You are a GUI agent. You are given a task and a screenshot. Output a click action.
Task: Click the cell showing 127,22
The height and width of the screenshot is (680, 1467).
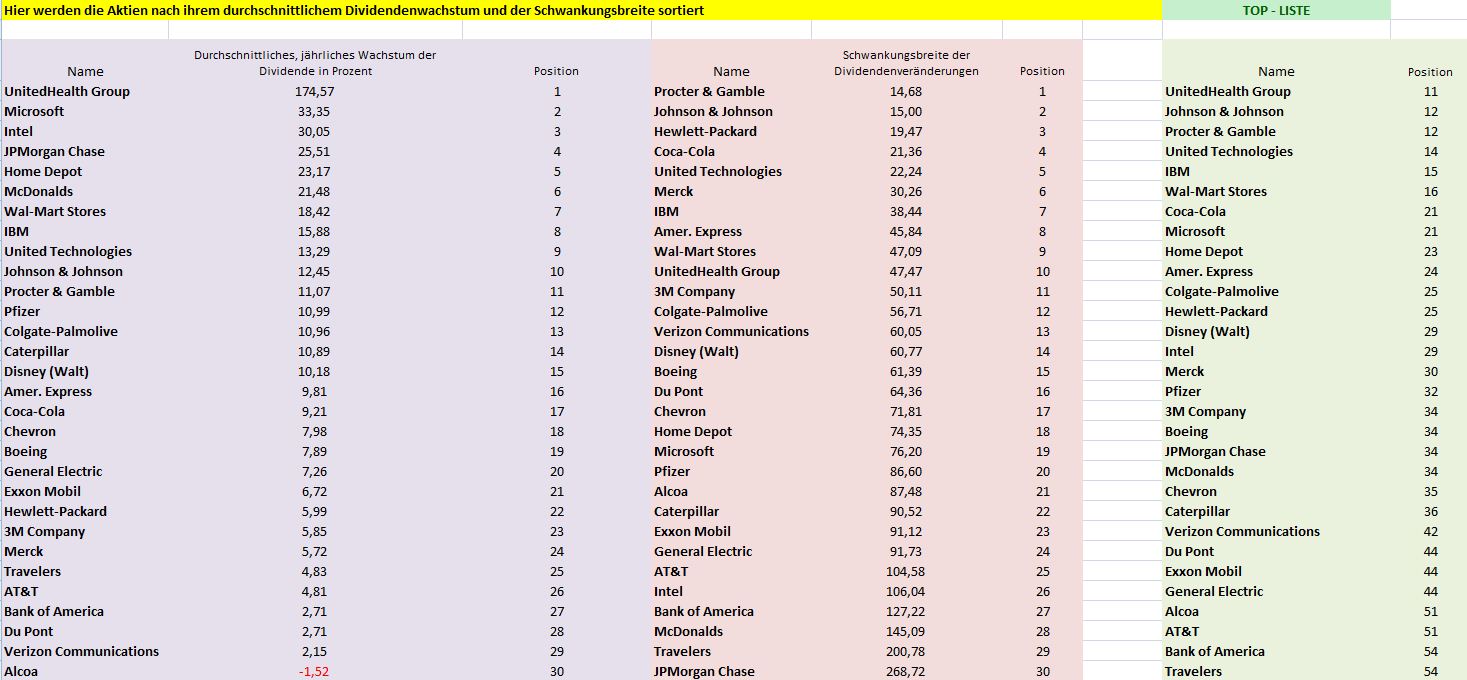pos(906,611)
